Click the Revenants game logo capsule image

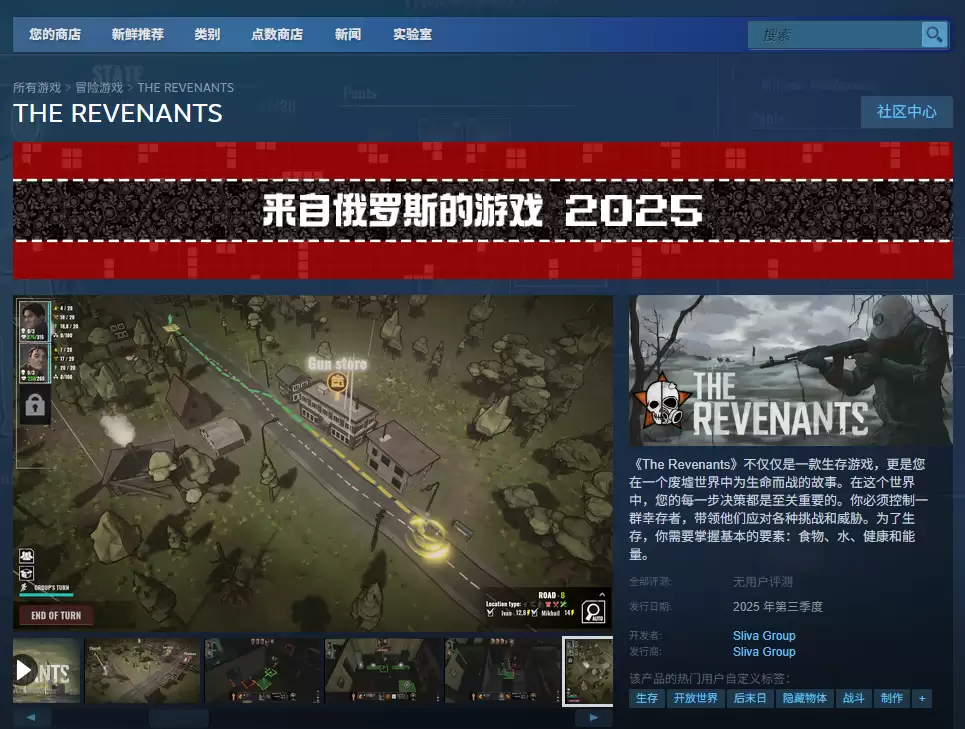790,369
